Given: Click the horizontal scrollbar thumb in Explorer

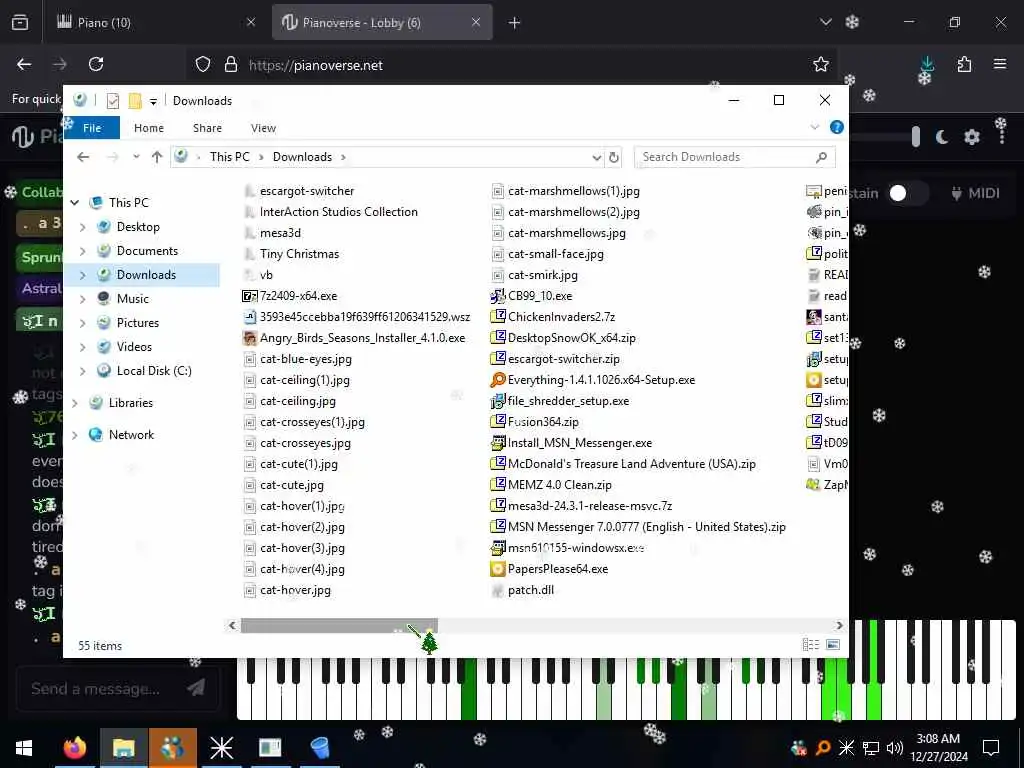Looking at the screenshot, I should [x=339, y=626].
